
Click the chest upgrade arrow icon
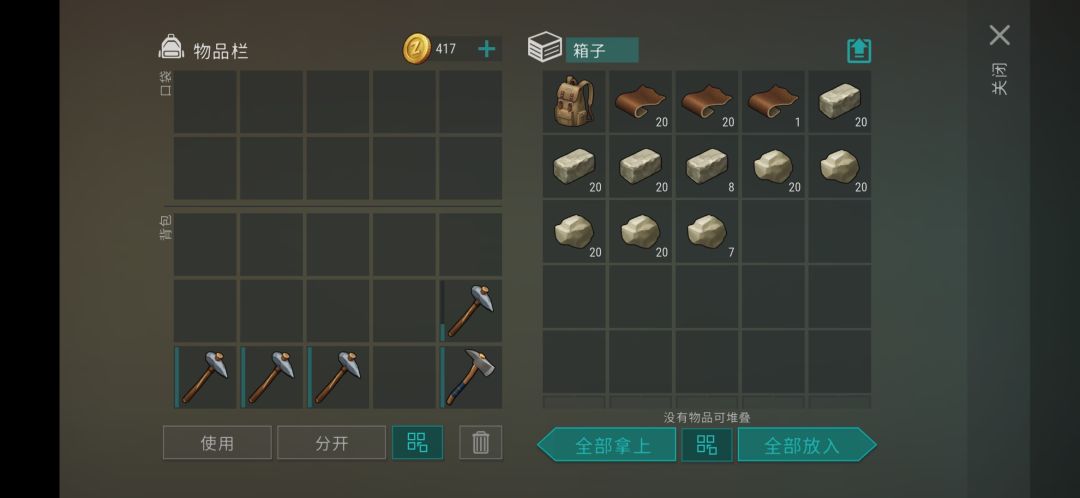click(859, 51)
